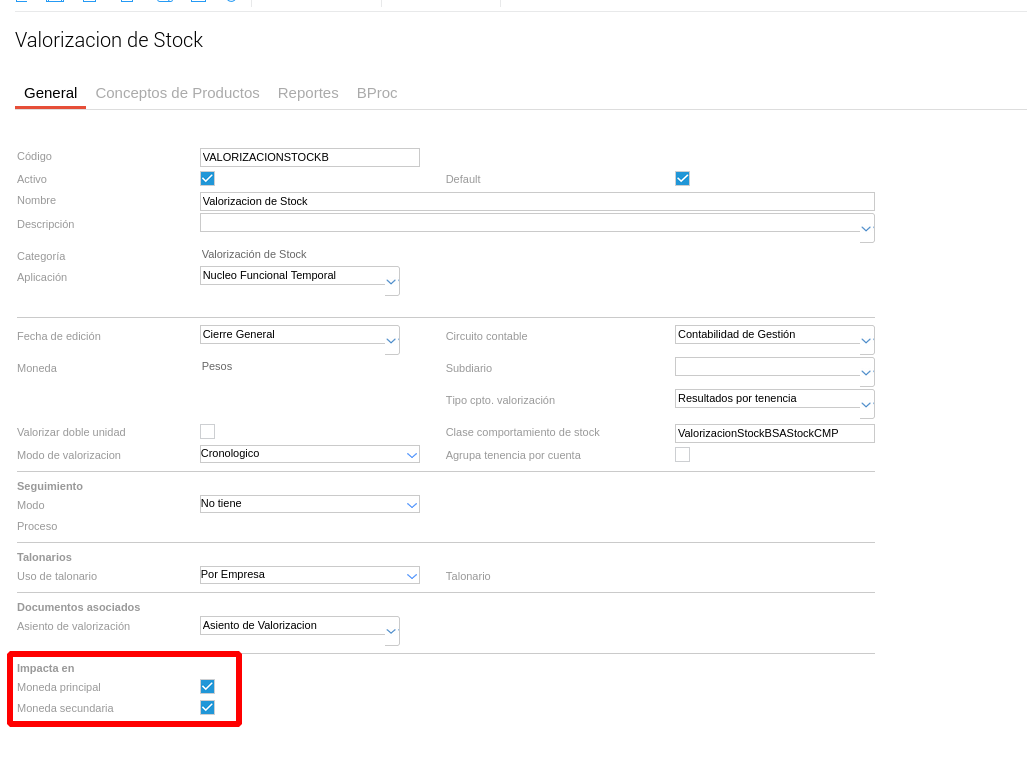Expand the Fecha de edición dropdown
This screenshot has width=1027, height=757.
click(391, 341)
